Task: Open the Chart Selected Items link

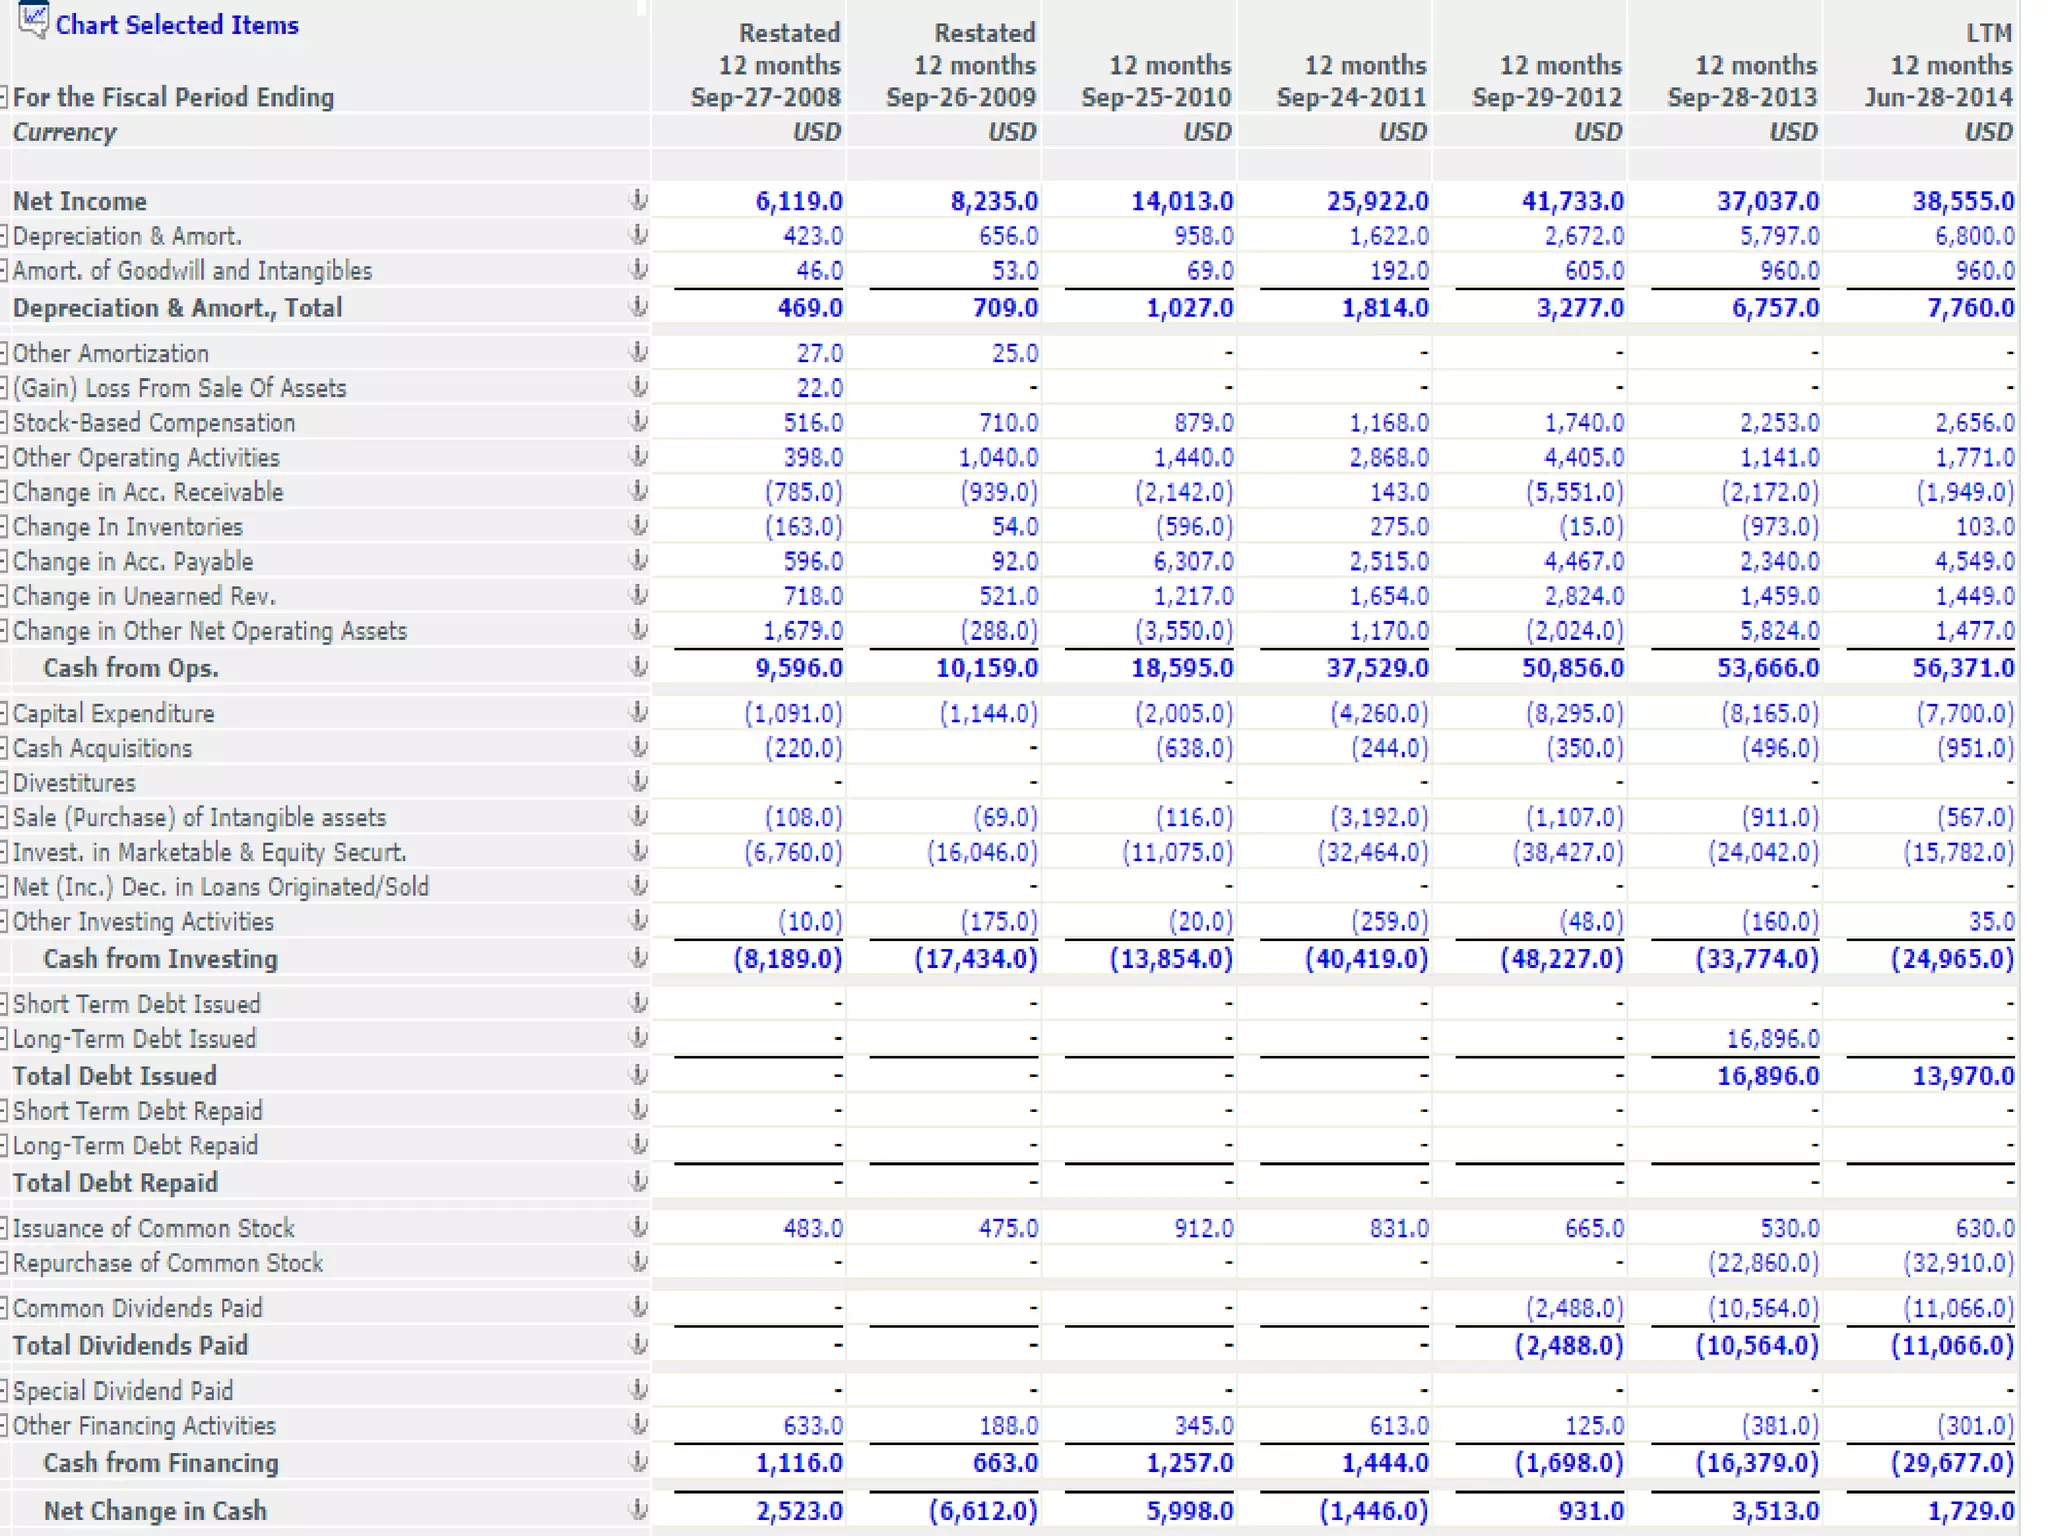Action: pyautogui.click(x=177, y=25)
